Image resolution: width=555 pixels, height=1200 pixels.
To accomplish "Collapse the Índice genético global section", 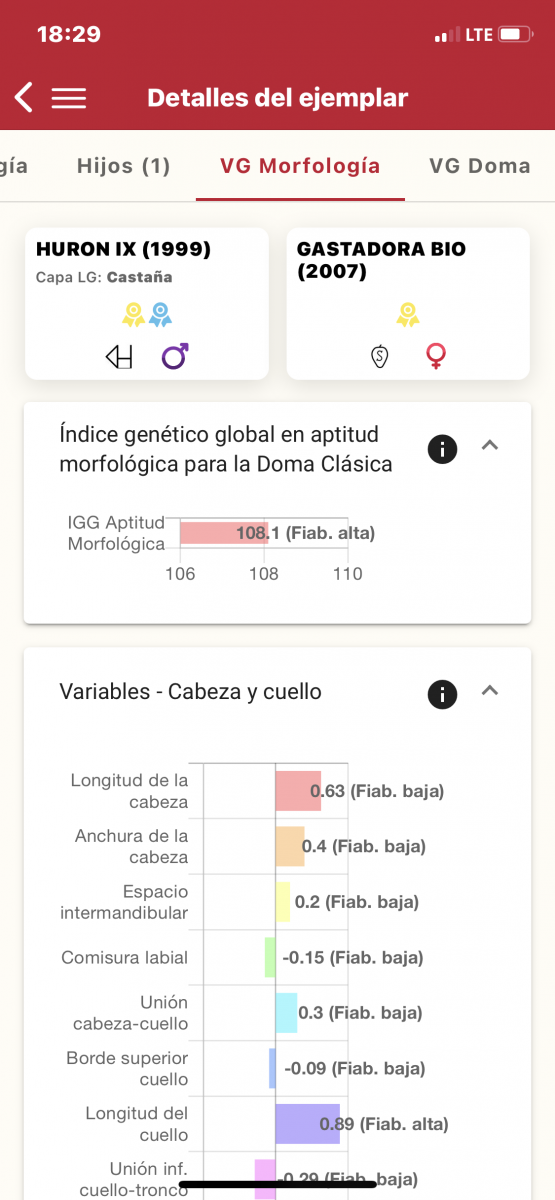I will (490, 446).
